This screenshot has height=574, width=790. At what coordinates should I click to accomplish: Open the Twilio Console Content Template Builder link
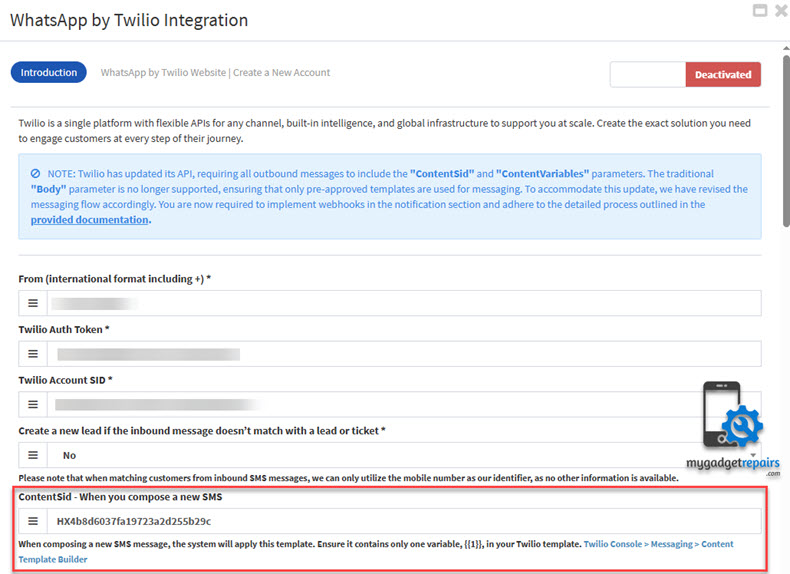(657, 545)
